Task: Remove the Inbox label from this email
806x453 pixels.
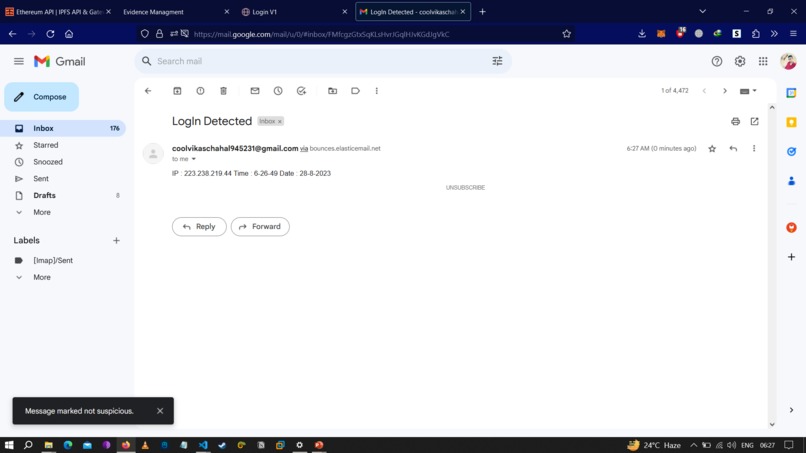Action: click(x=280, y=121)
